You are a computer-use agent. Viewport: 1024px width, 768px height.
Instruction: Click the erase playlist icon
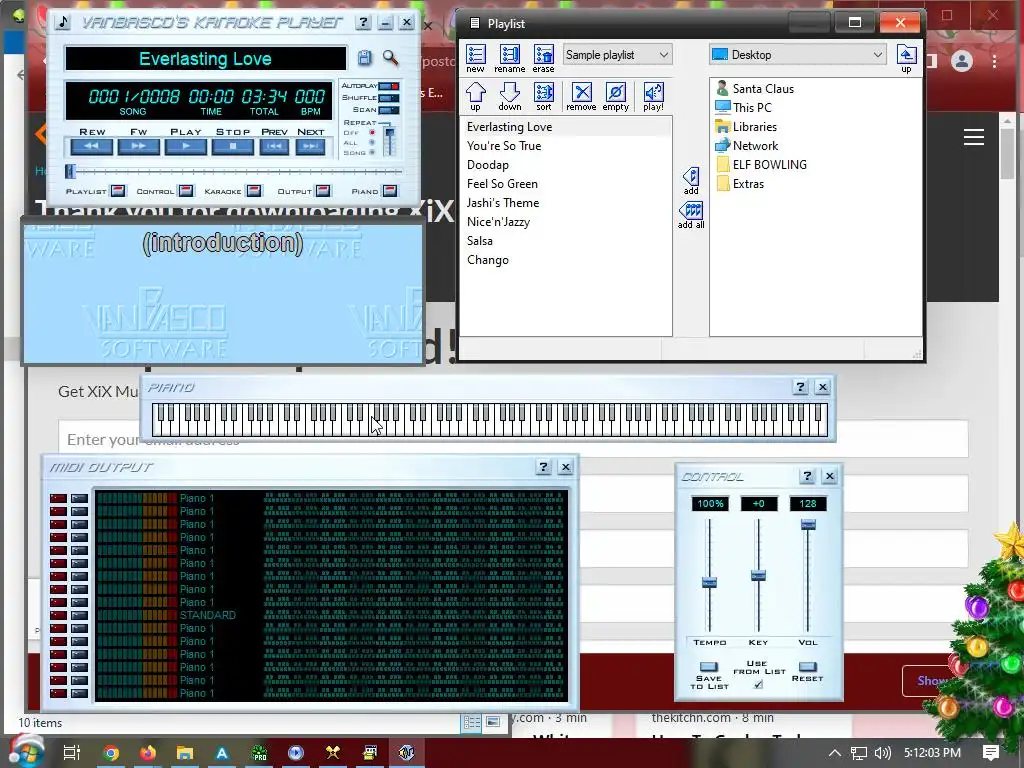click(x=543, y=59)
